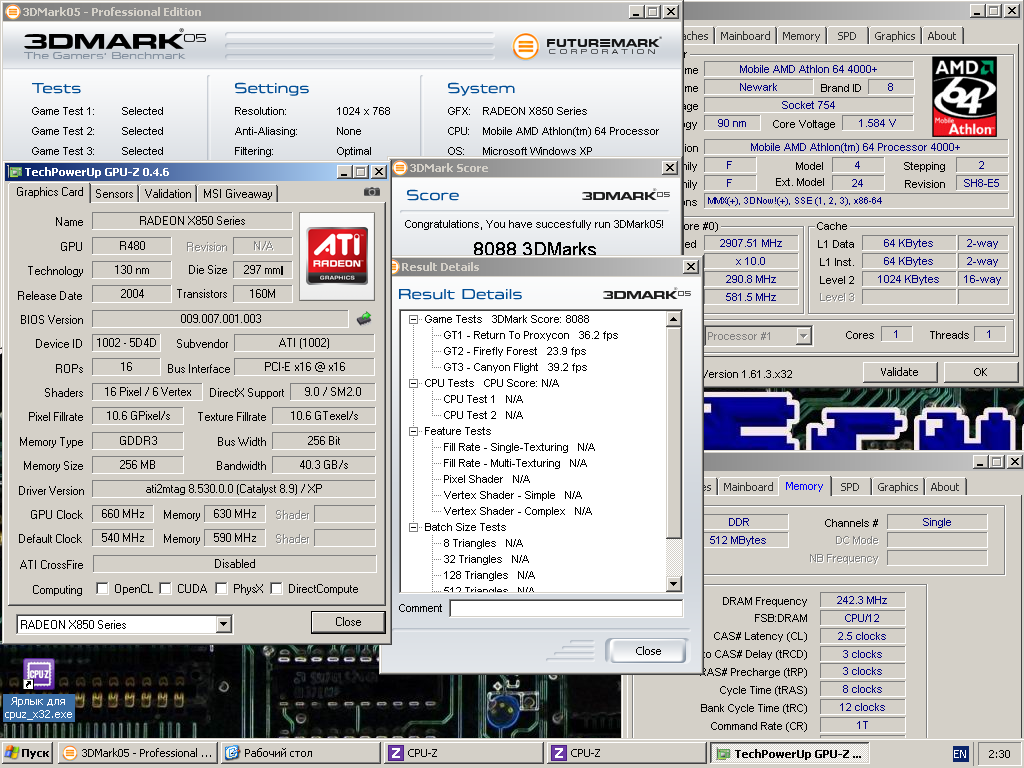1024x768 pixels.
Task: Switch to GPU-Z Validation tab
Action: point(168,193)
